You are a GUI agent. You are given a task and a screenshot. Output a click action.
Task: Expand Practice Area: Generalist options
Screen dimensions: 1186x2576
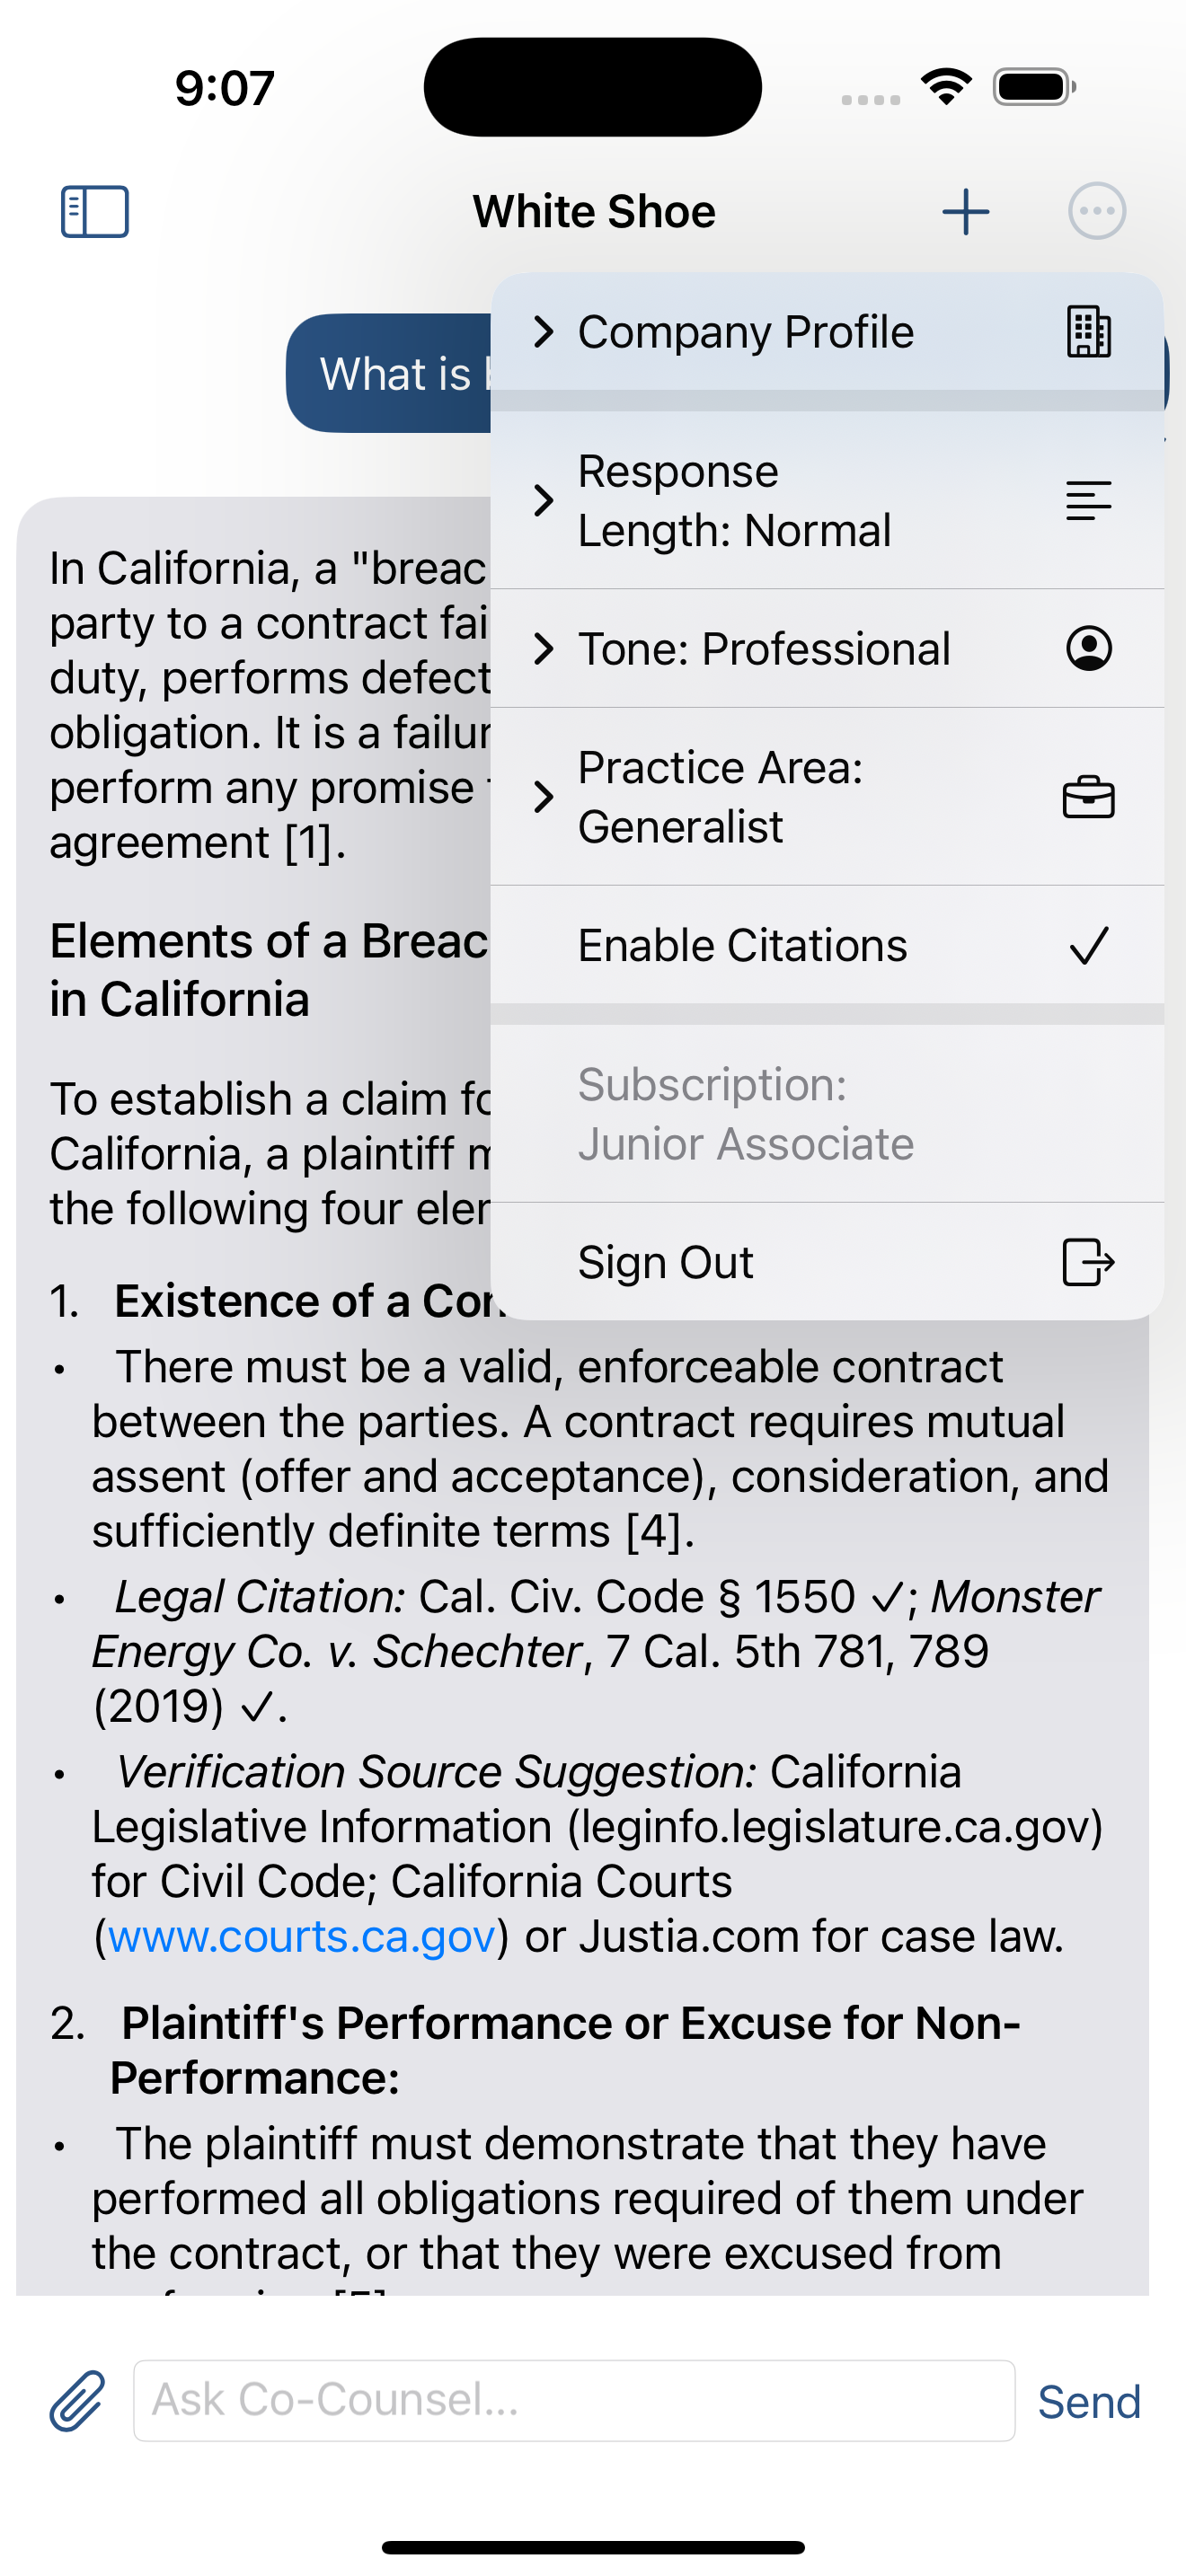(545, 796)
